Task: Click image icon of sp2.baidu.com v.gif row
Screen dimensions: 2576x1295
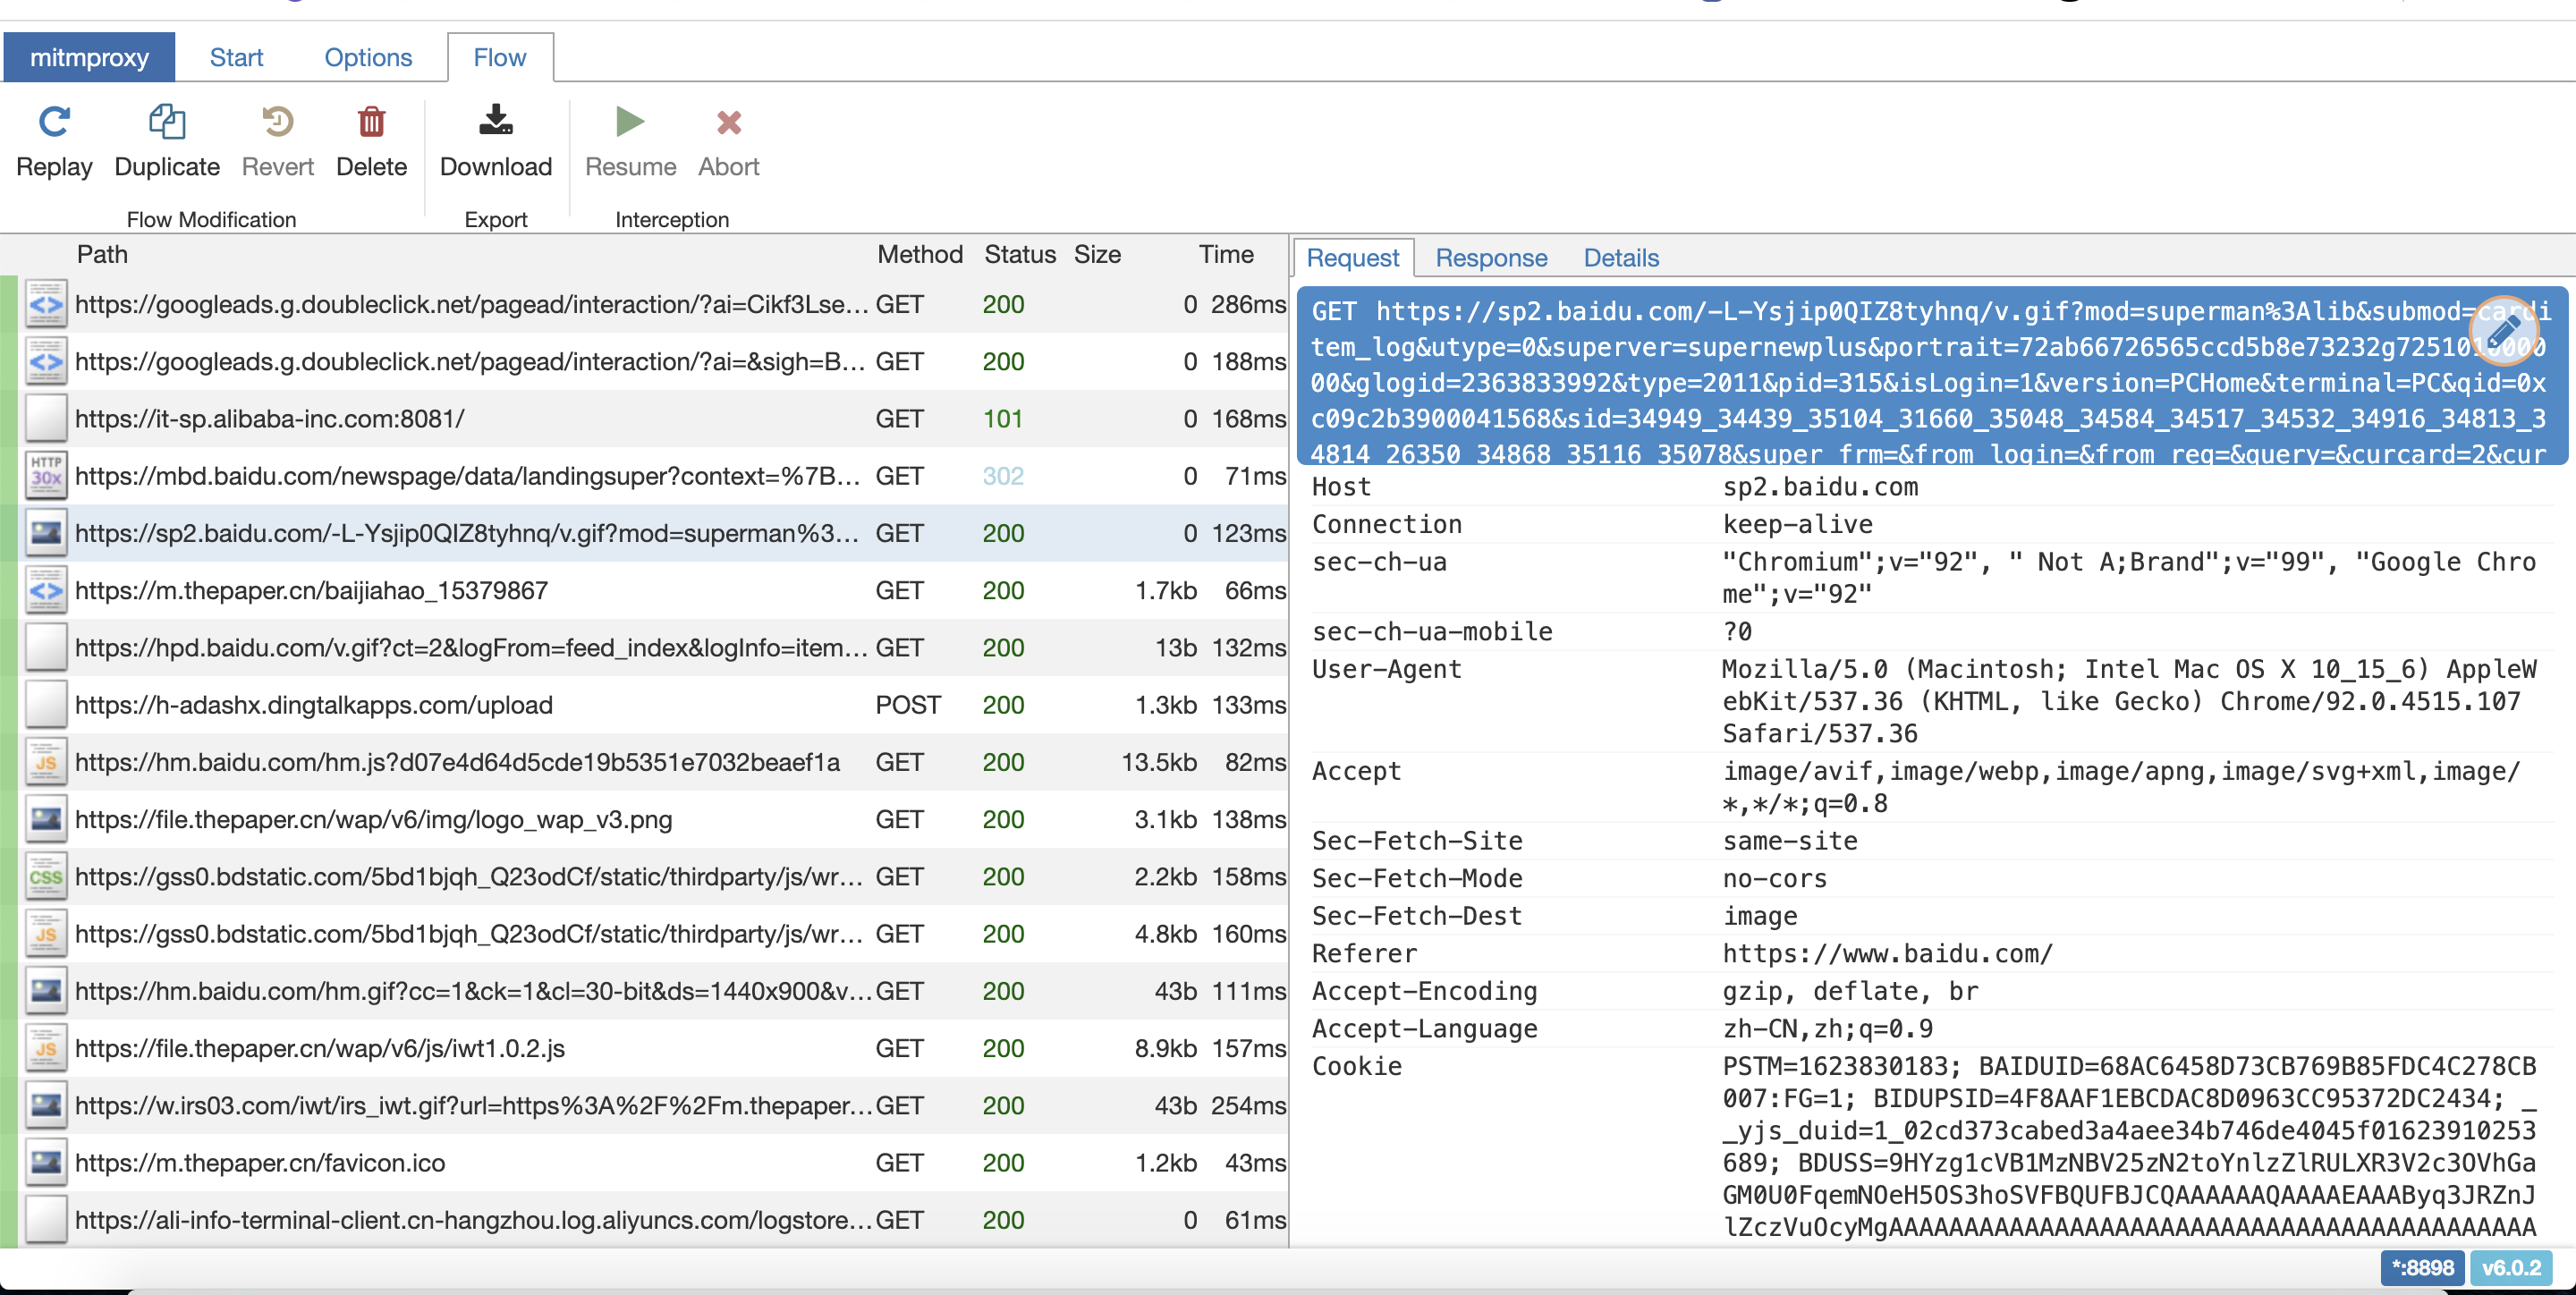Action: click(x=46, y=533)
